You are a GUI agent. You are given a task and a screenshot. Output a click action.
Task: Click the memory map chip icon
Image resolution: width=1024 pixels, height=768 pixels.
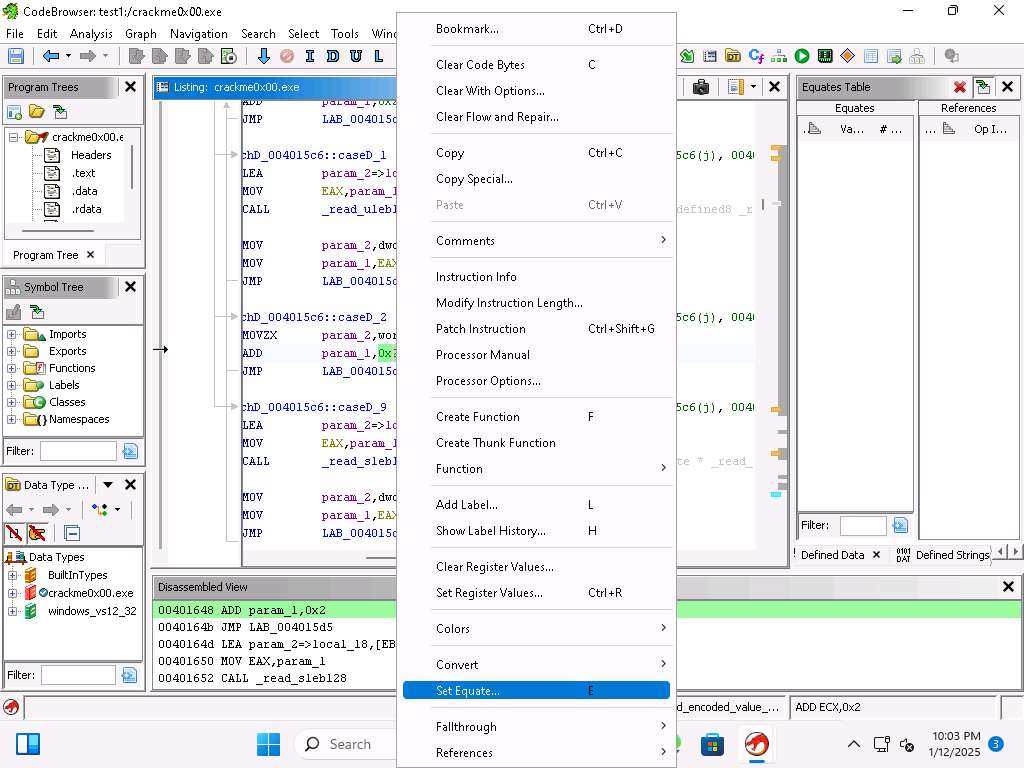[x=825, y=57]
